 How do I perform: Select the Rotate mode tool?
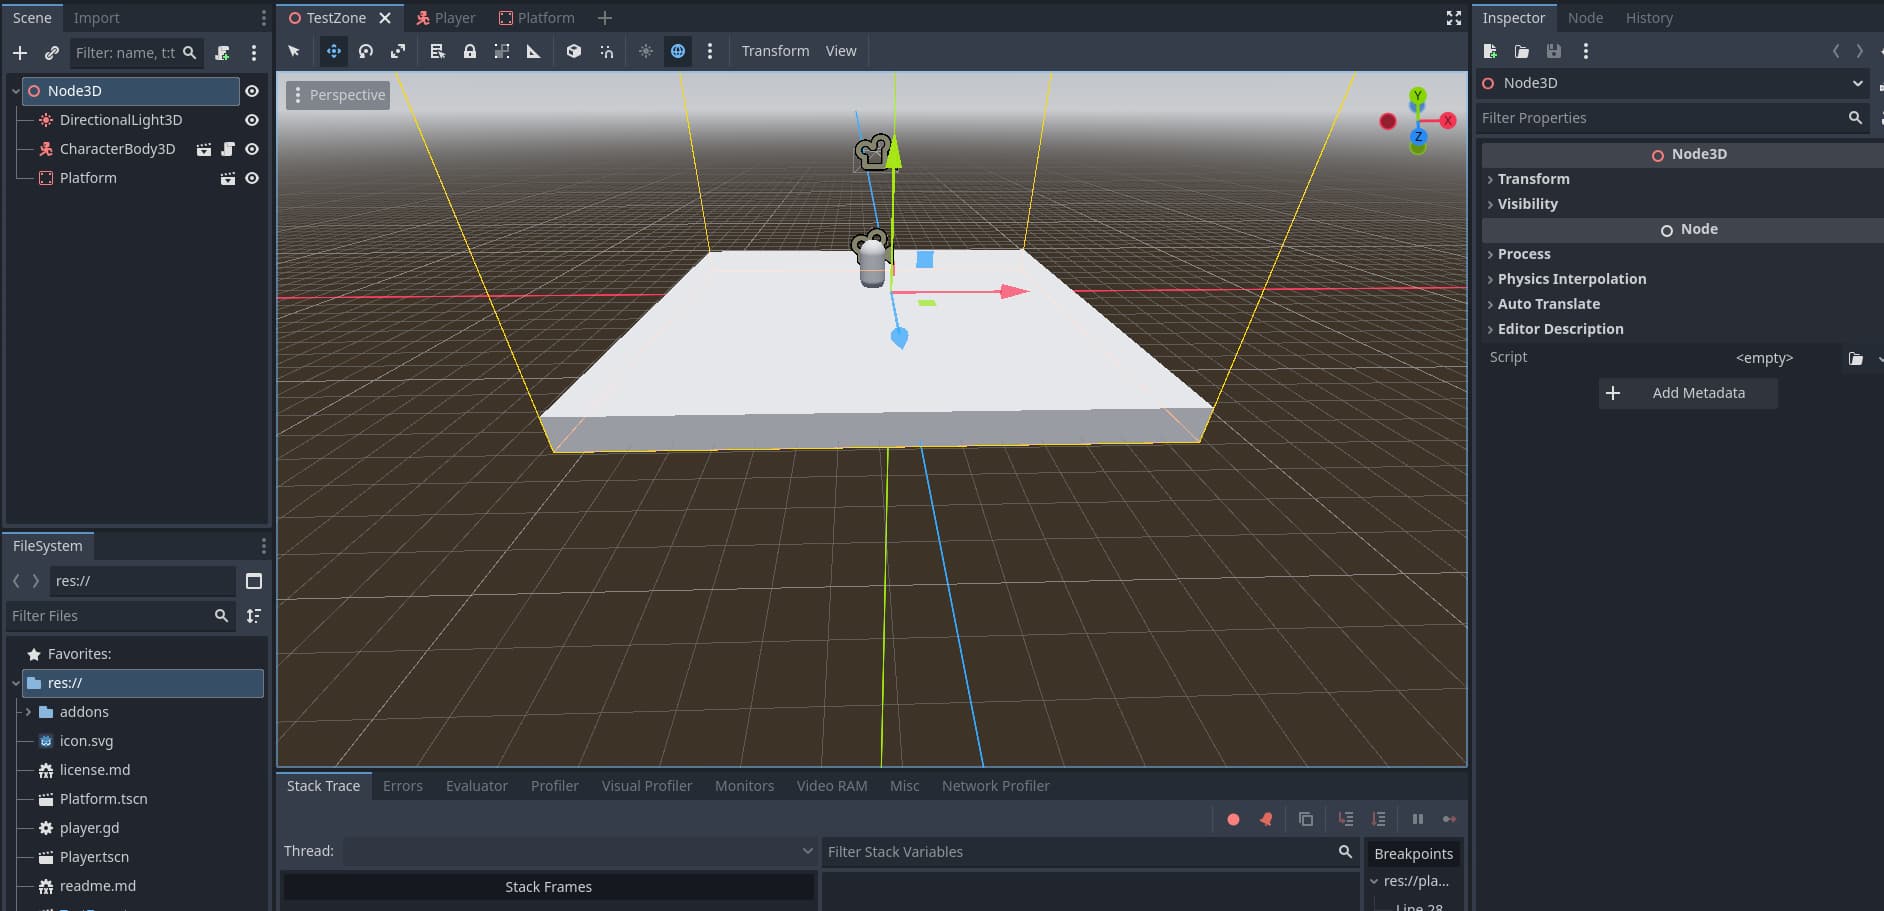coord(366,51)
